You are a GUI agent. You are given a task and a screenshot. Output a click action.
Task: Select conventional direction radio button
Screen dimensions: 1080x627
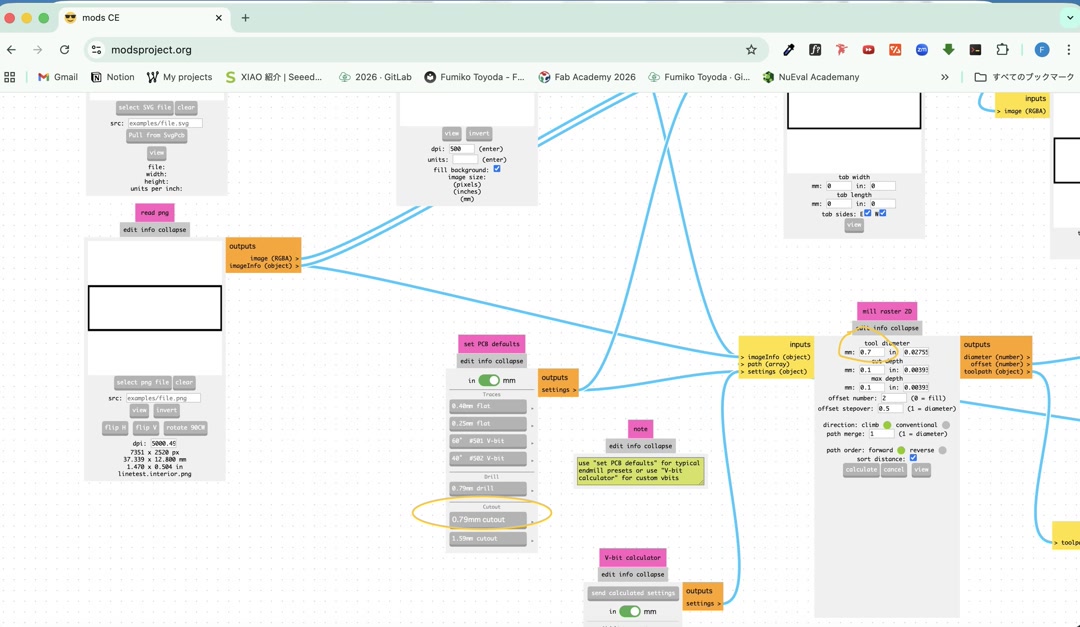[946, 425]
